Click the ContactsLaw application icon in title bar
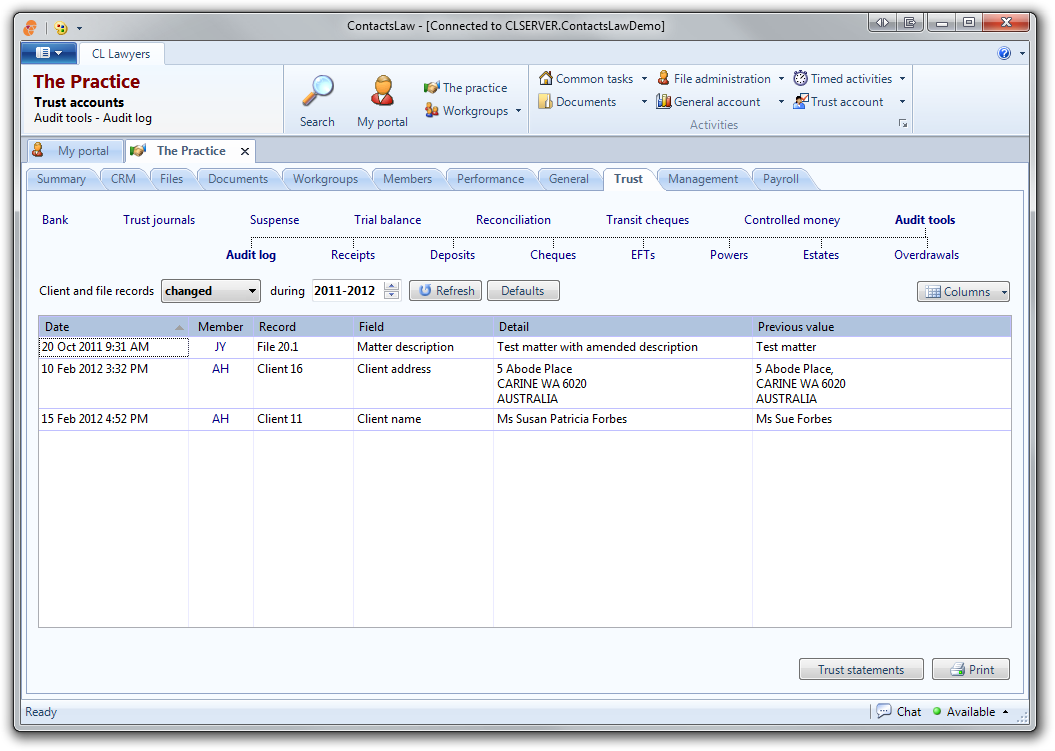The image size is (1055, 751). pyautogui.click(x=30, y=28)
